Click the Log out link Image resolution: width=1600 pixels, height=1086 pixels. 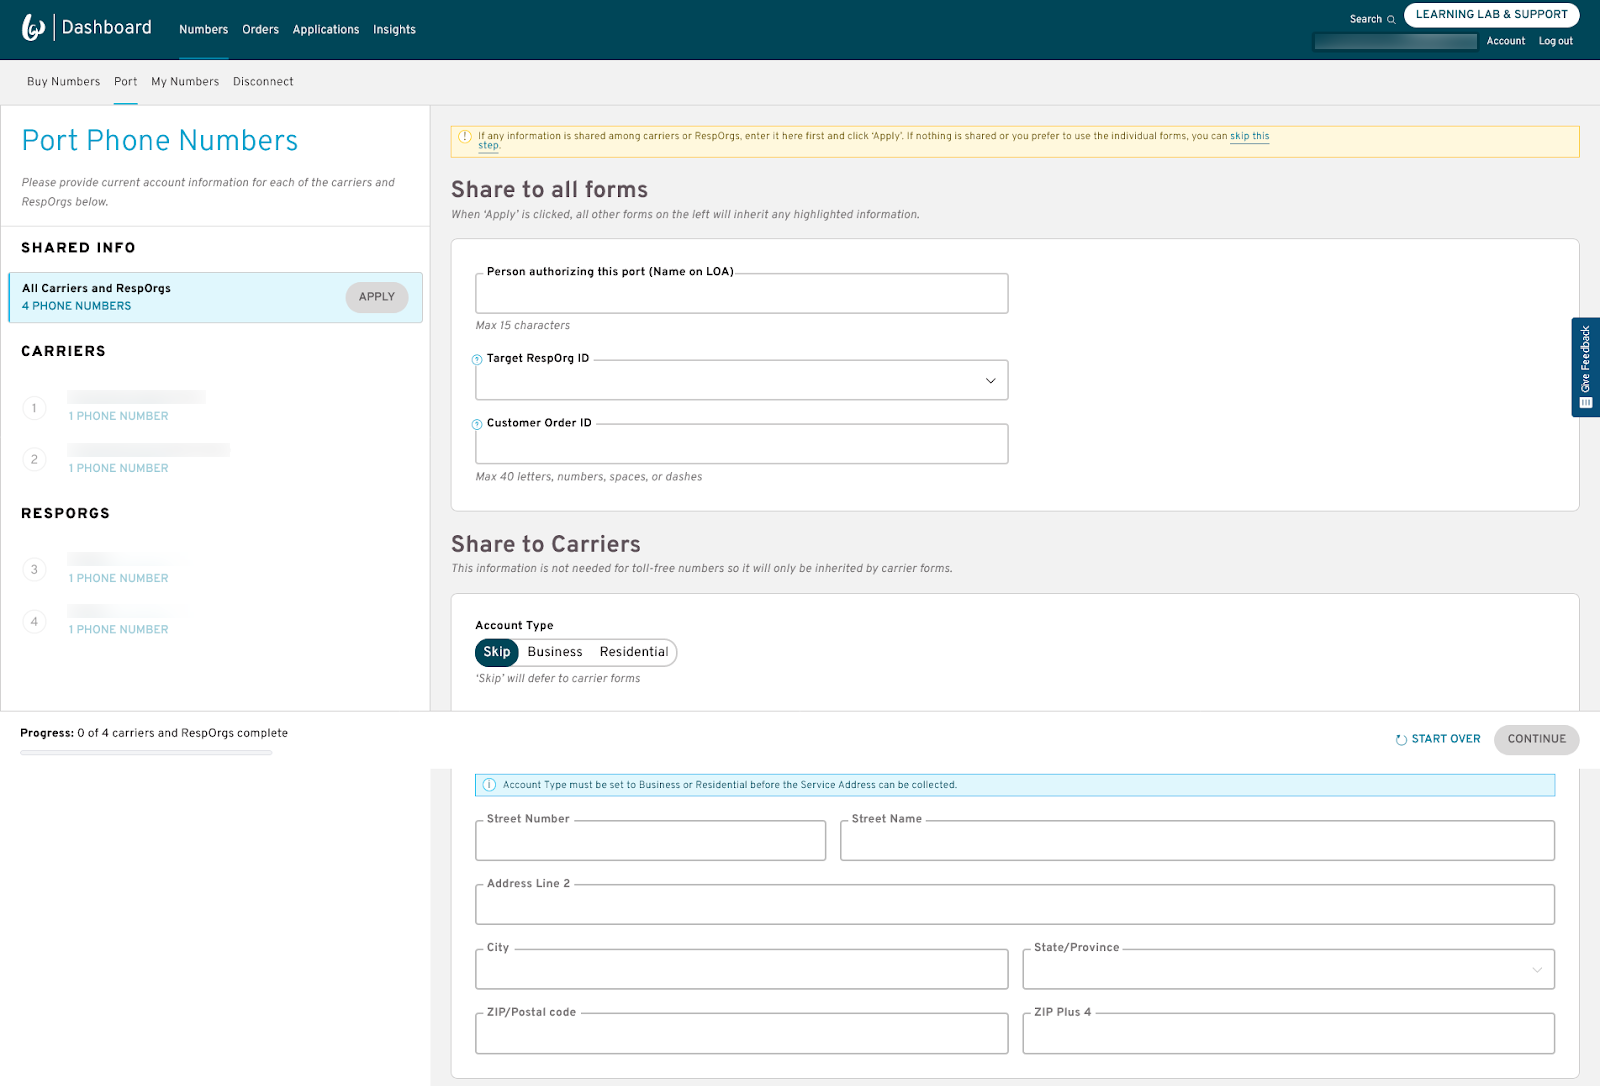pos(1556,41)
